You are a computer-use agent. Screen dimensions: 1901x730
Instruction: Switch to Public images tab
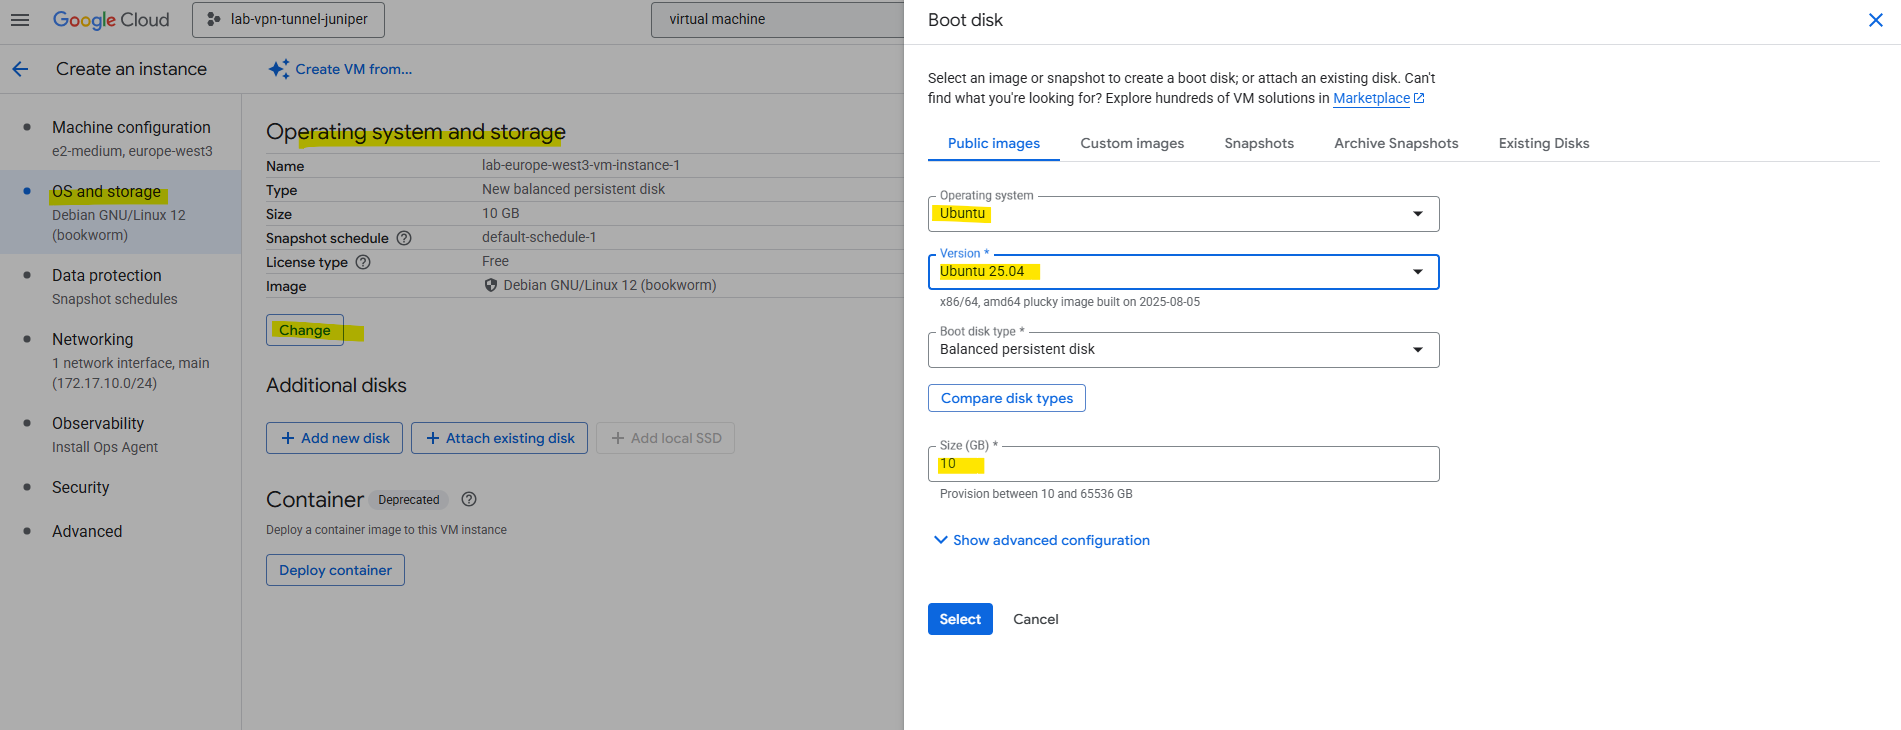tap(994, 143)
